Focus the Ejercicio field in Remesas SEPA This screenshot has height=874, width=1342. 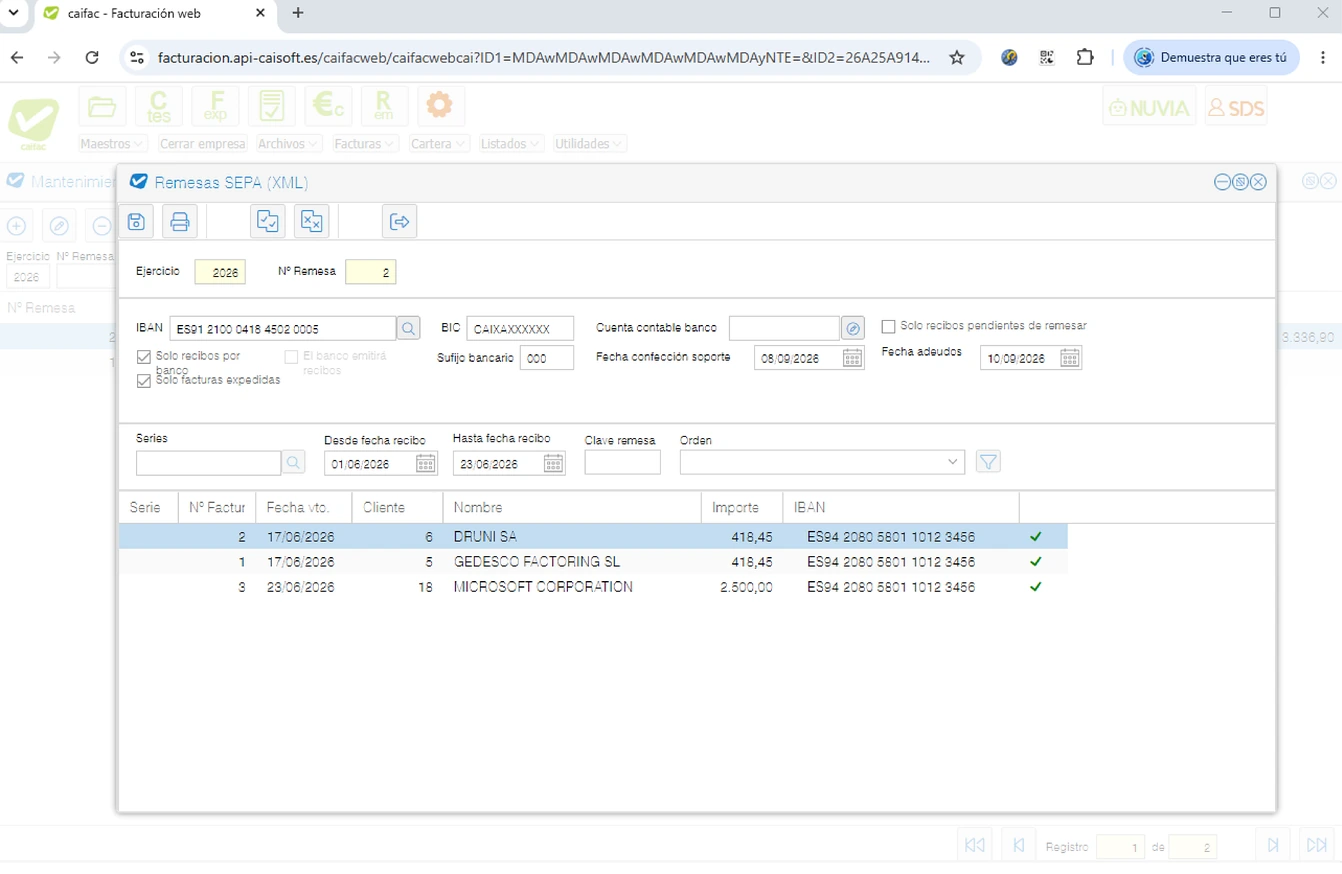[220, 271]
